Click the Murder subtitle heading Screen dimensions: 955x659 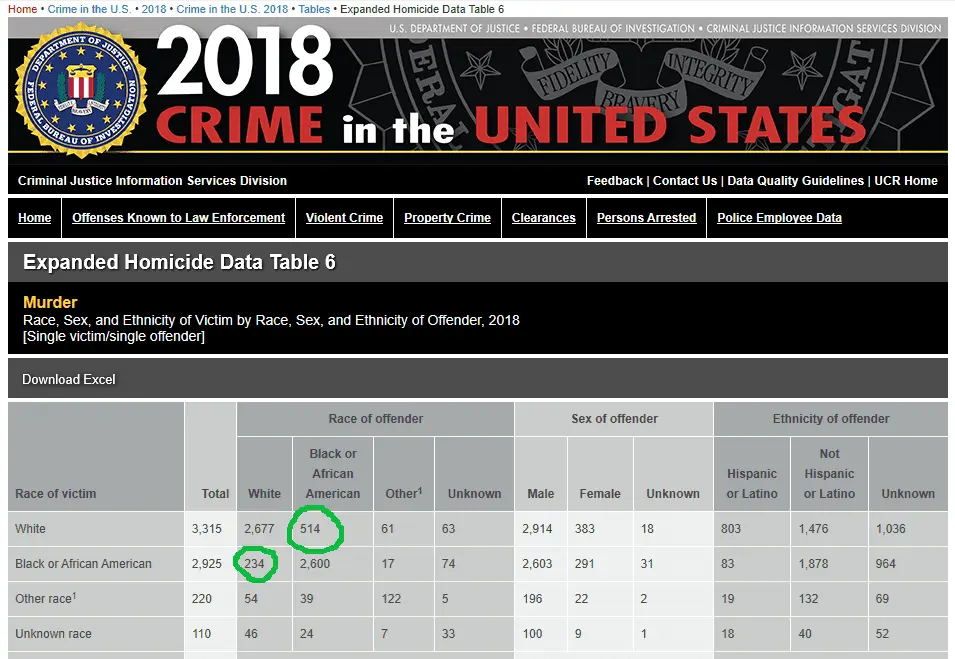click(x=50, y=303)
